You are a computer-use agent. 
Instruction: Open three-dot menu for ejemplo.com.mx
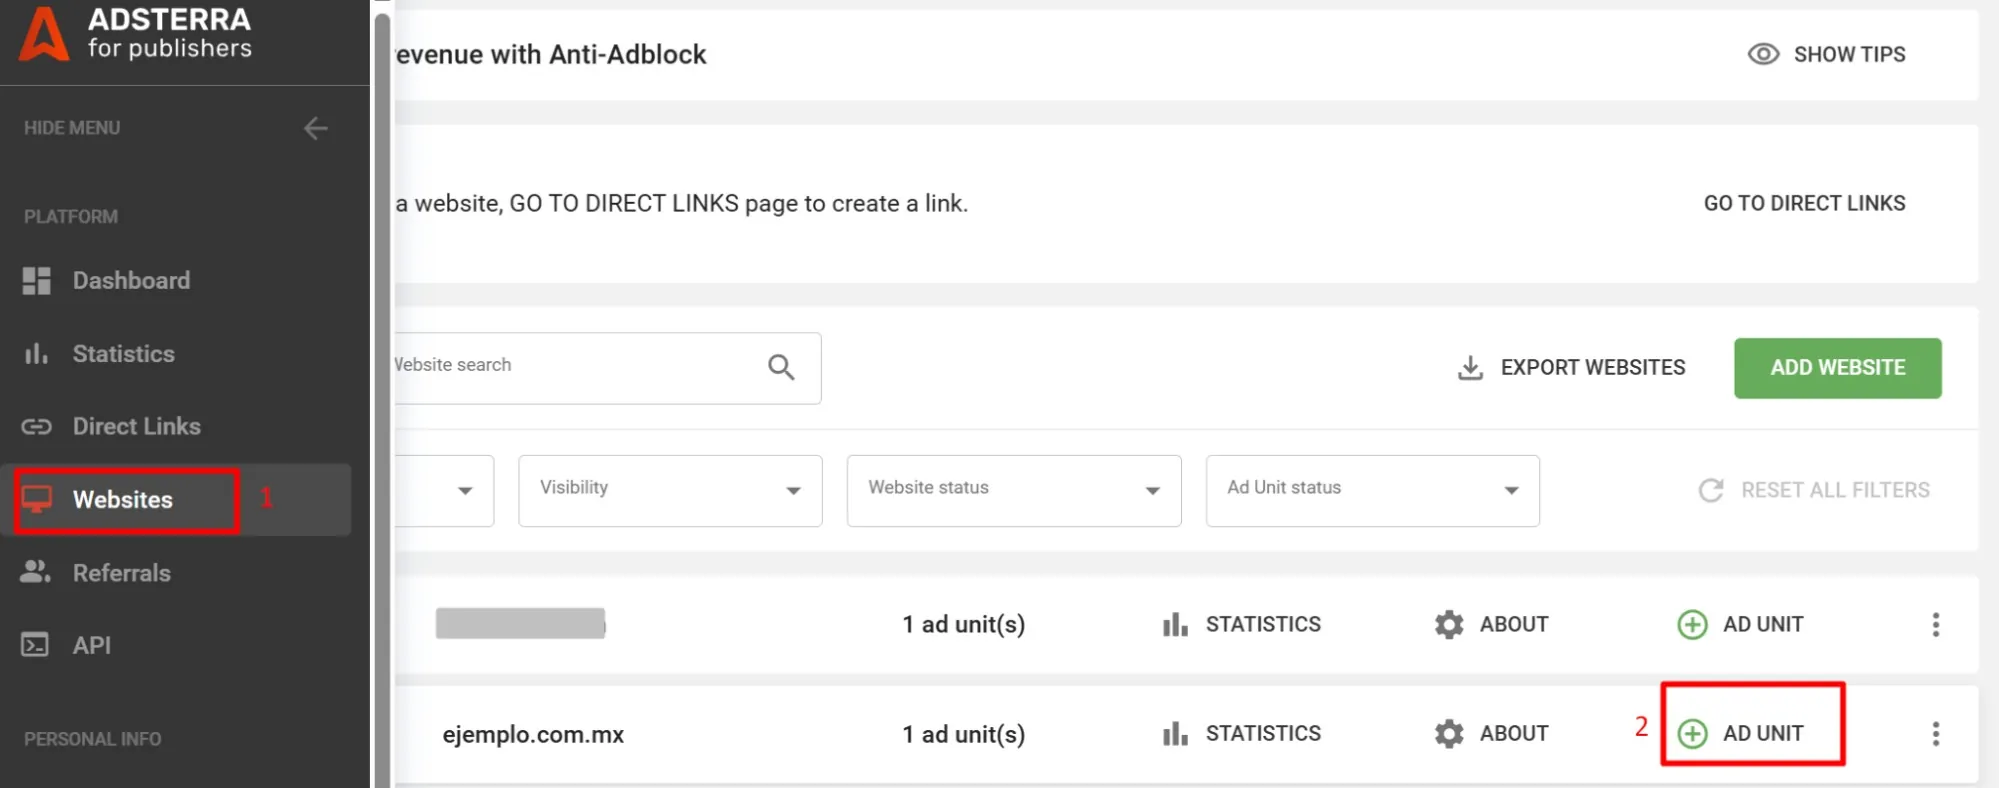tap(1935, 734)
